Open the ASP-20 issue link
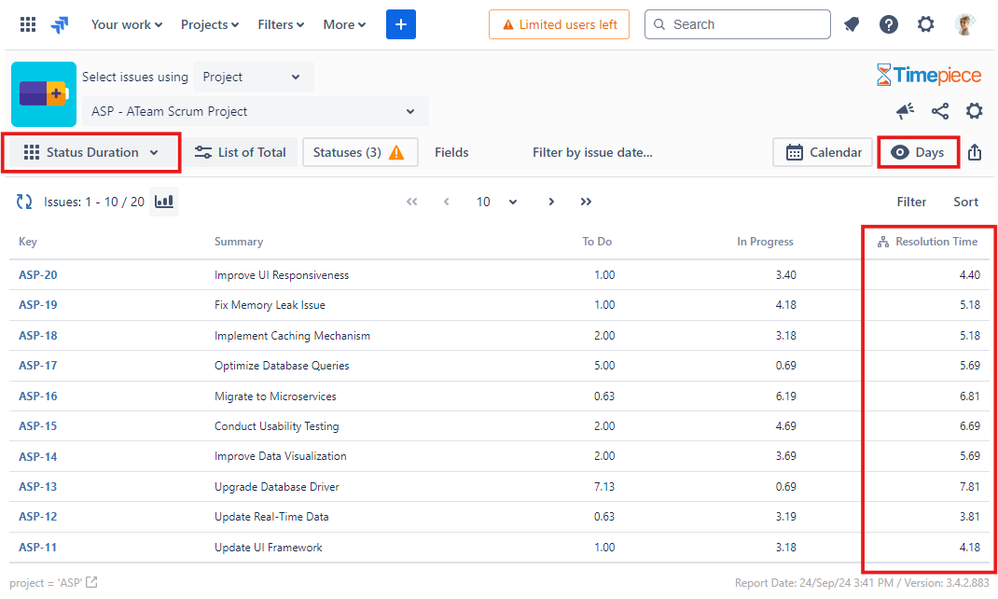The image size is (998, 599). (x=38, y=275)
